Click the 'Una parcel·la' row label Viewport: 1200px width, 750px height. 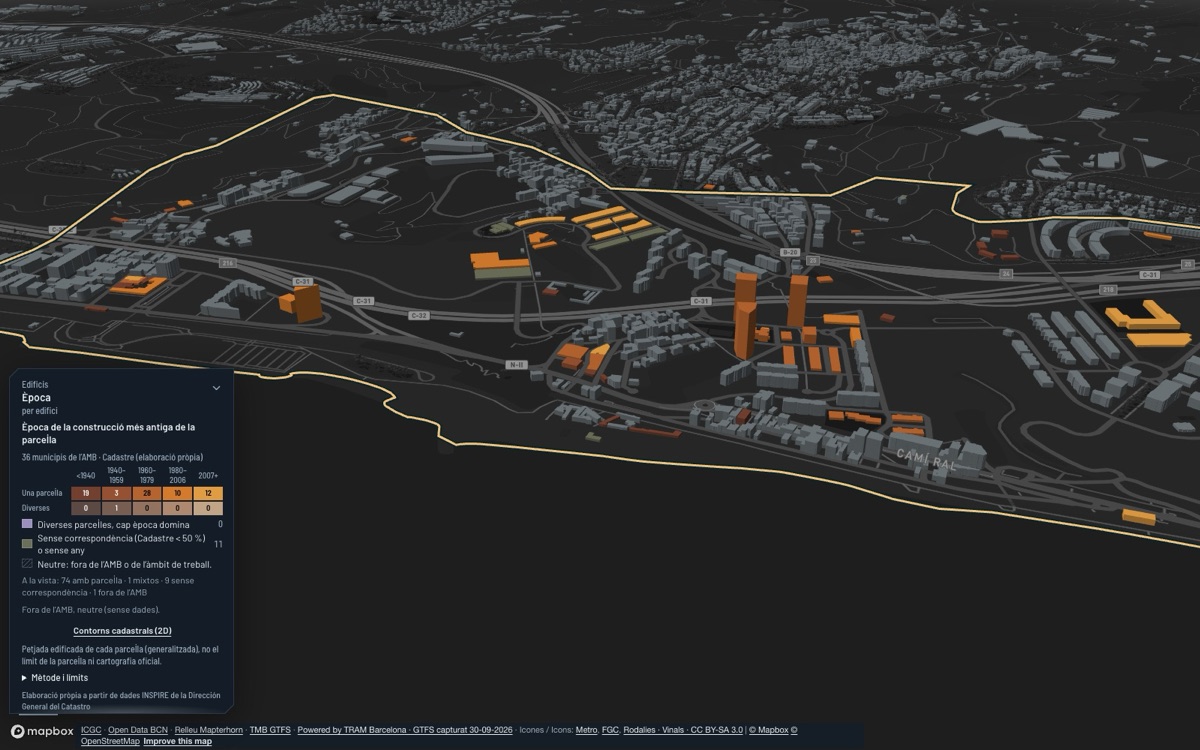(x=42, y=493)
